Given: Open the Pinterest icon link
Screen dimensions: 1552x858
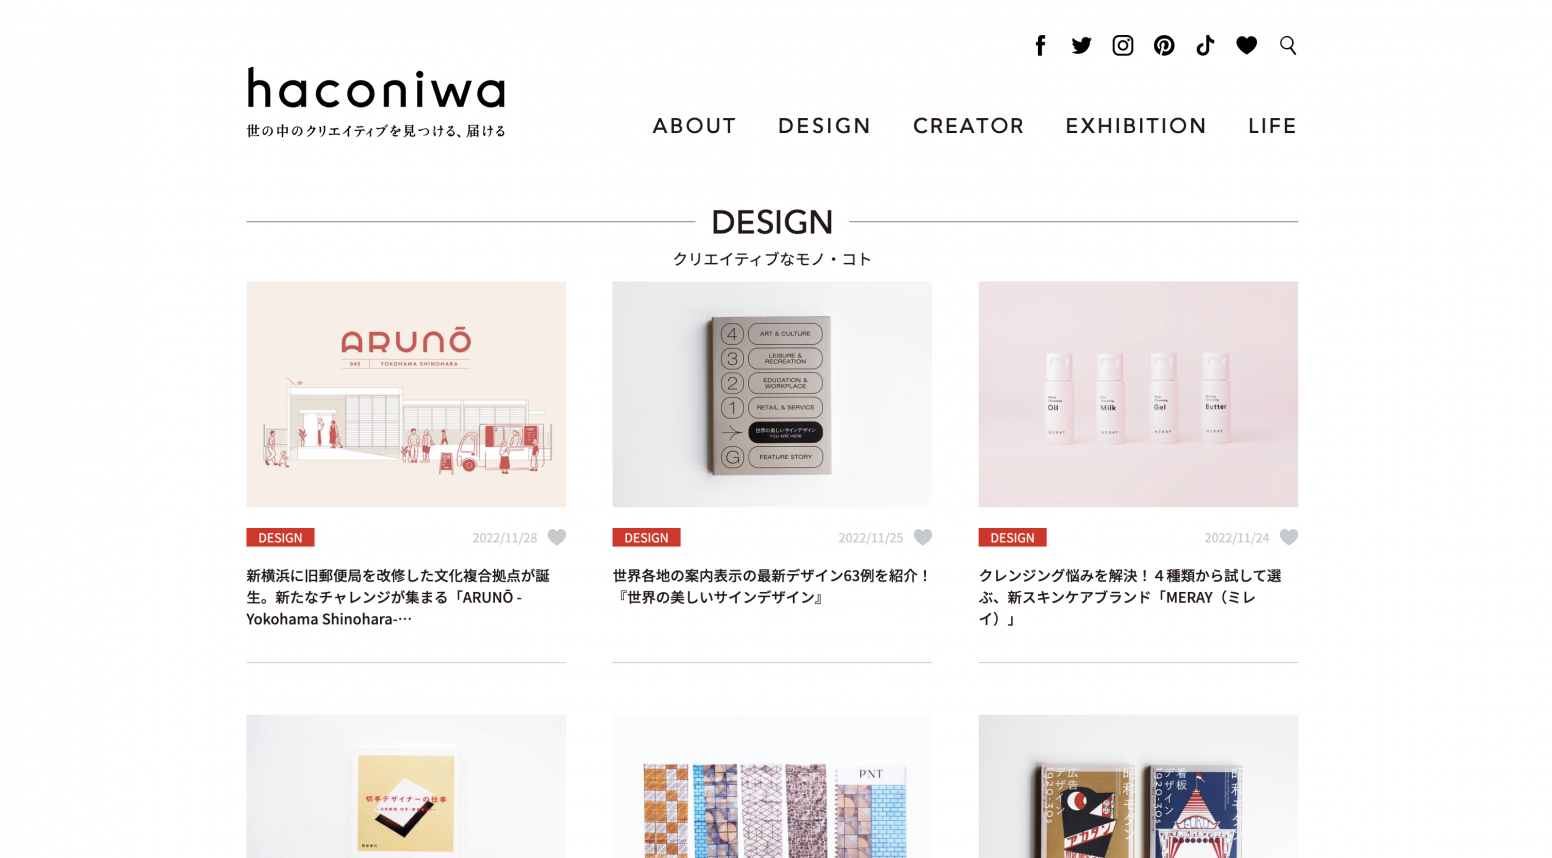Looking at the screenshot, I should [x=1164, y=45].
